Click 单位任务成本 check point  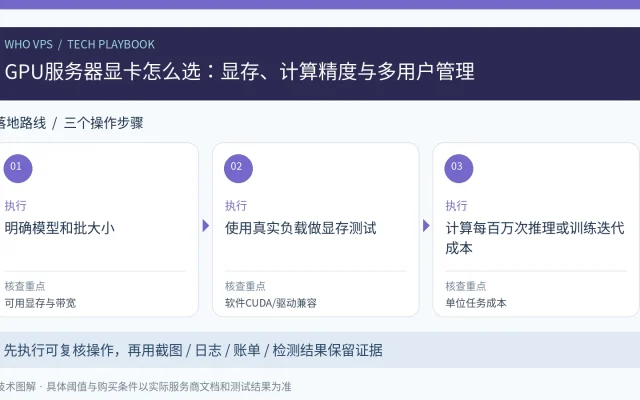coord(476,303)
